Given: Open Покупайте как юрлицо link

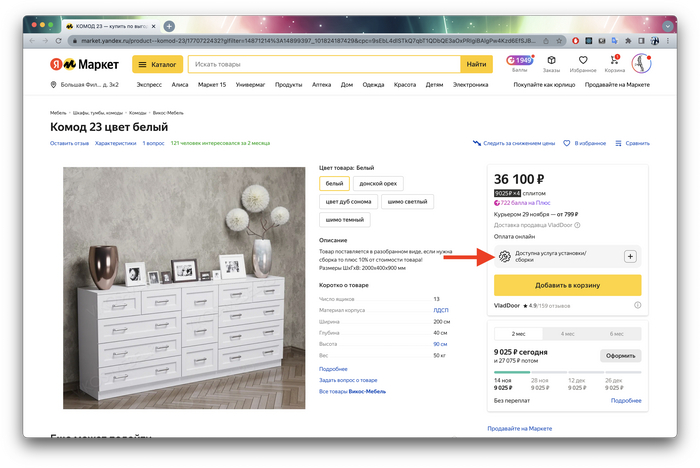Looking at the screenshot, I should 544,84.
